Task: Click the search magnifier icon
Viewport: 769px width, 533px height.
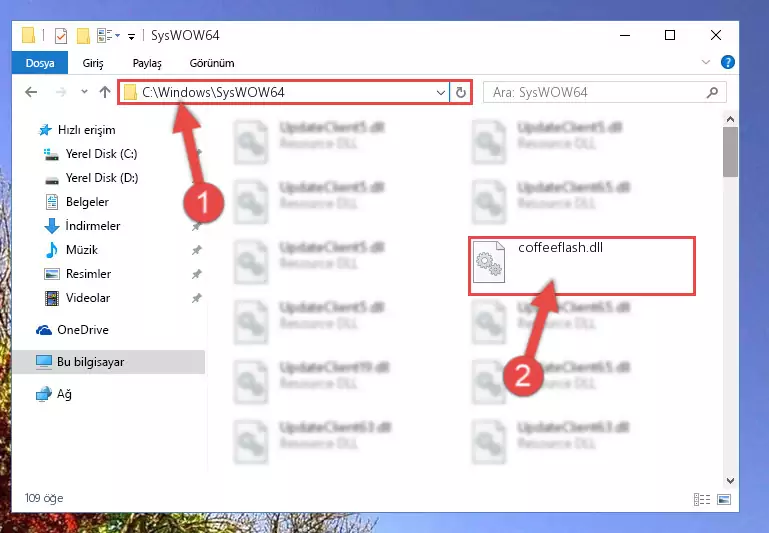Action: tap(712, 92)
